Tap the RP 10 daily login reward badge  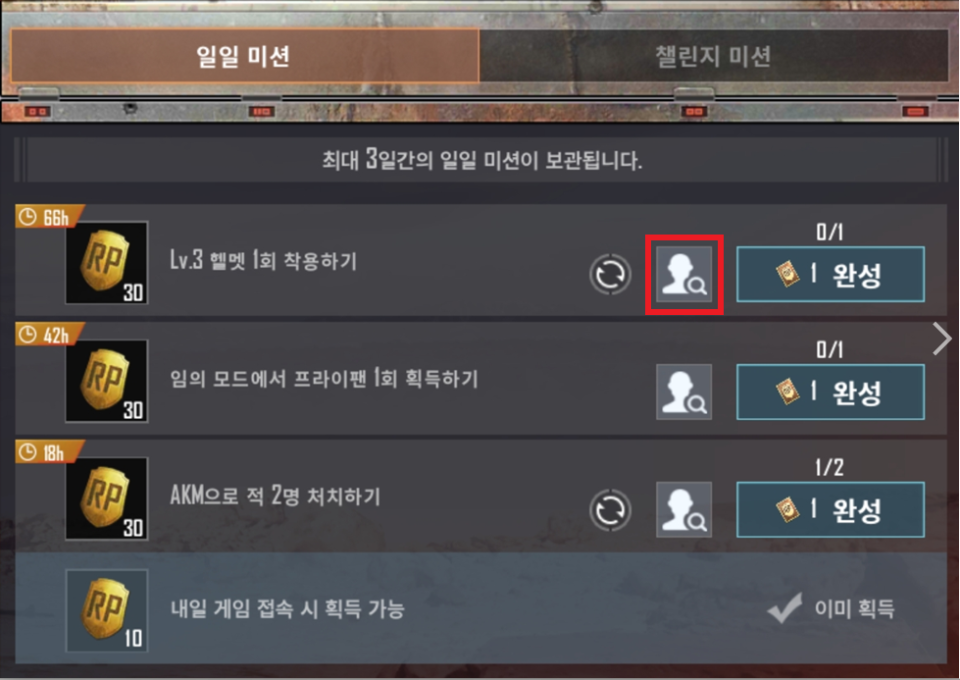coord(107,610)
